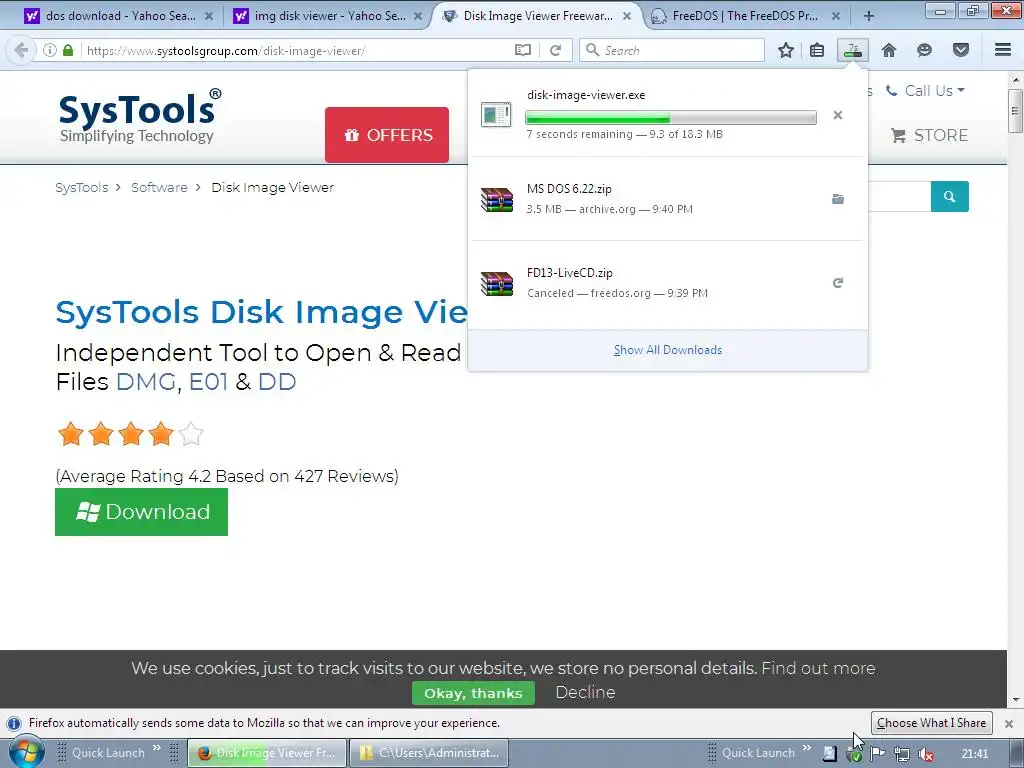Click the red OFFERS button
This screenshot has width=1024, height=768.
387,135
